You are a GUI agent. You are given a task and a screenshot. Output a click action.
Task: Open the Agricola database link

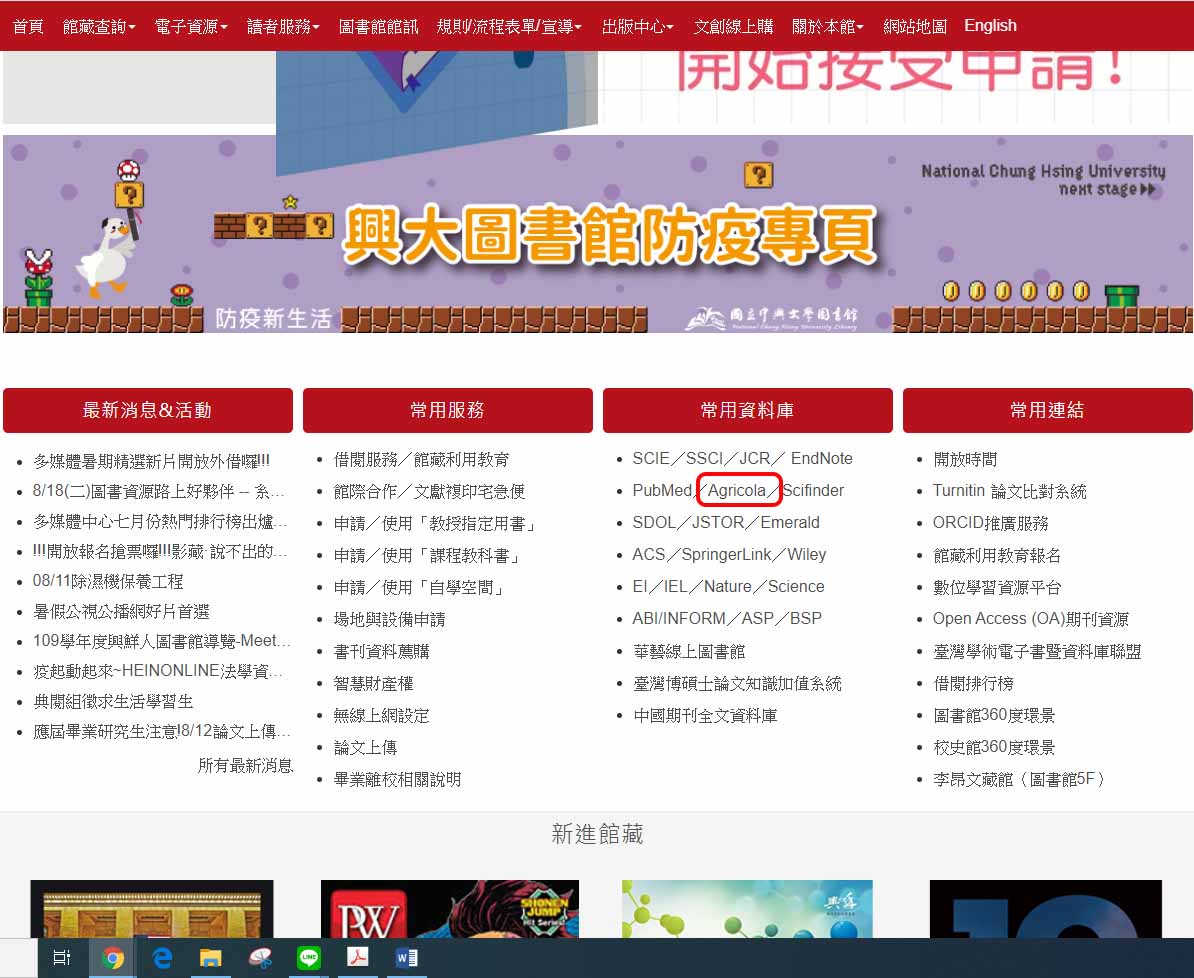point(736,491)
